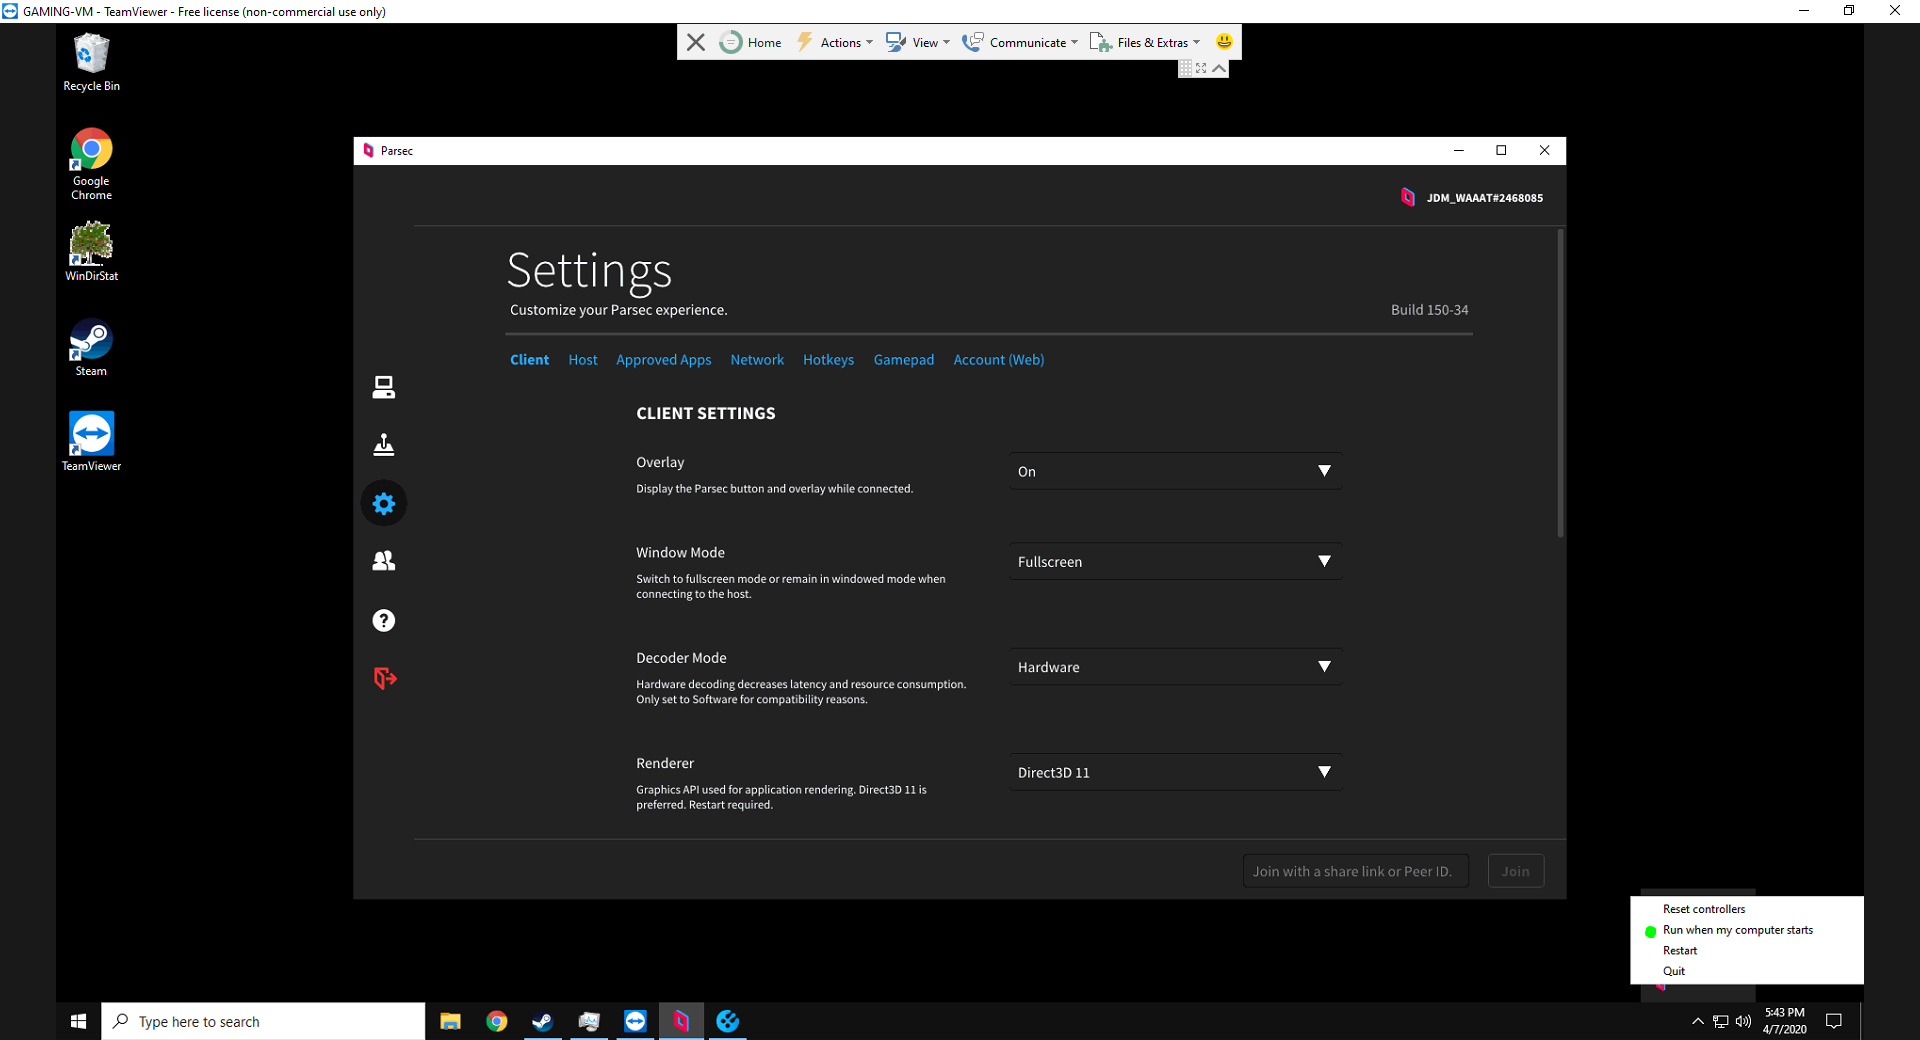Click the taskbar clock showing 5:43 PM

pyautogui.click(x=1784, y=1021)
